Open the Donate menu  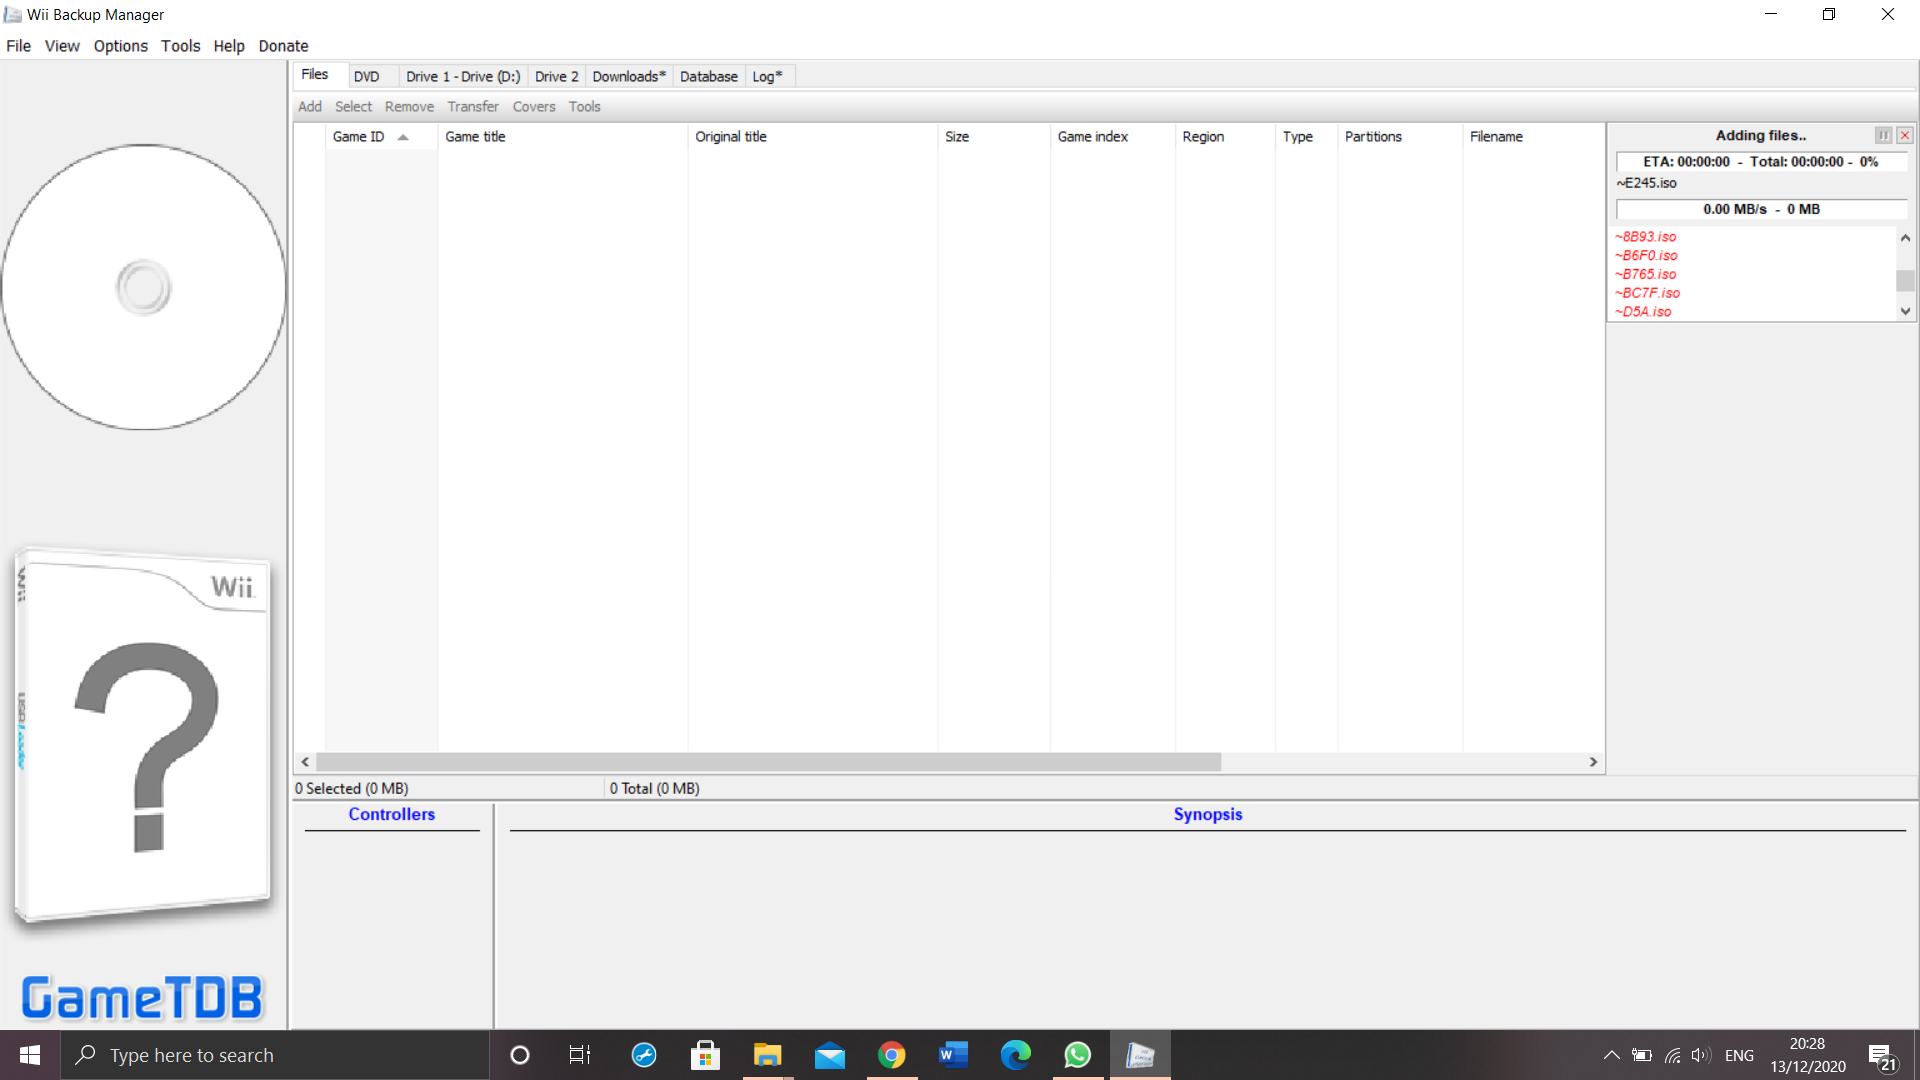[284, 46]
